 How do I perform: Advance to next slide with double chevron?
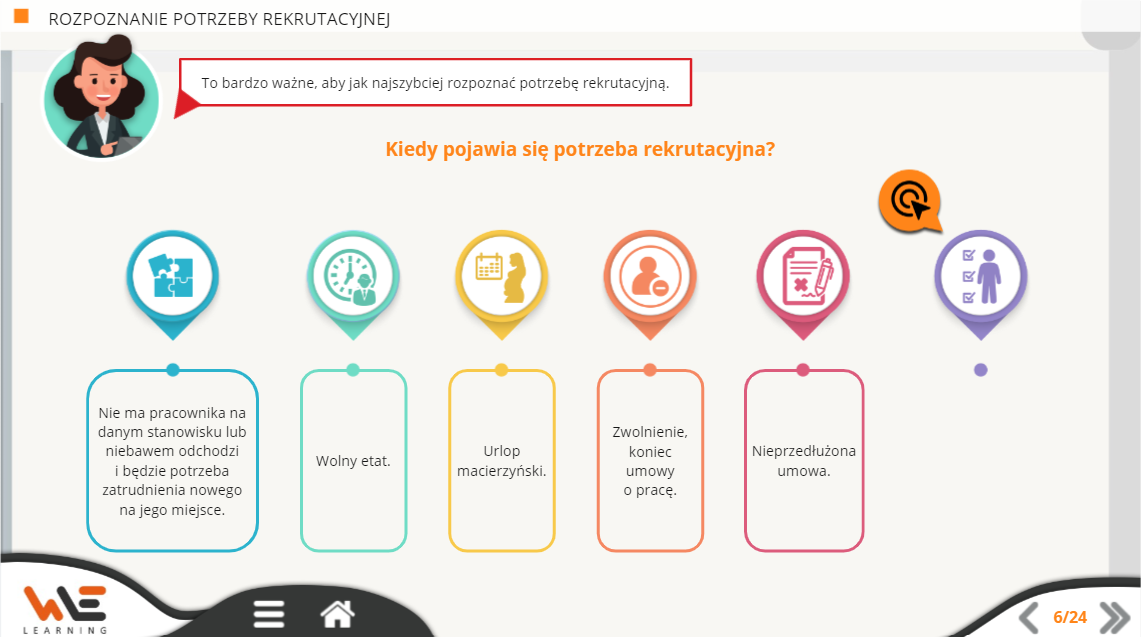[x=1114, y=617]
